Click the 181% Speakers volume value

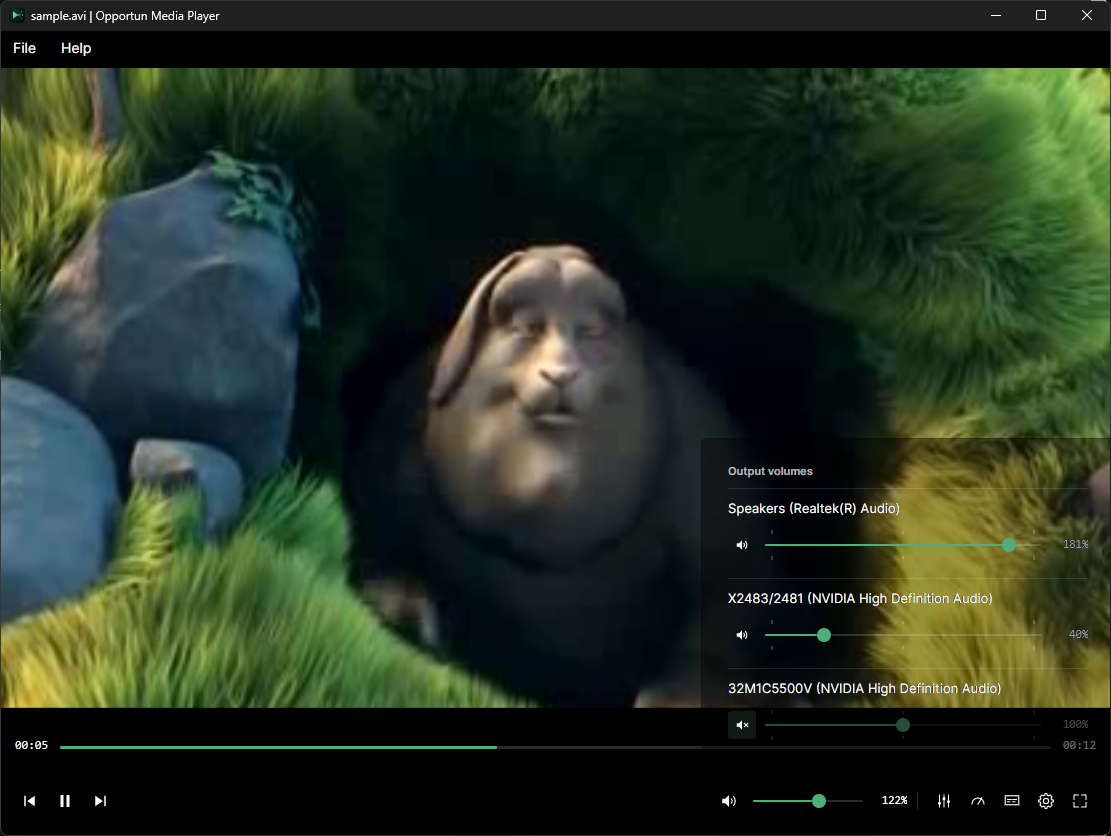[1076, 544]
